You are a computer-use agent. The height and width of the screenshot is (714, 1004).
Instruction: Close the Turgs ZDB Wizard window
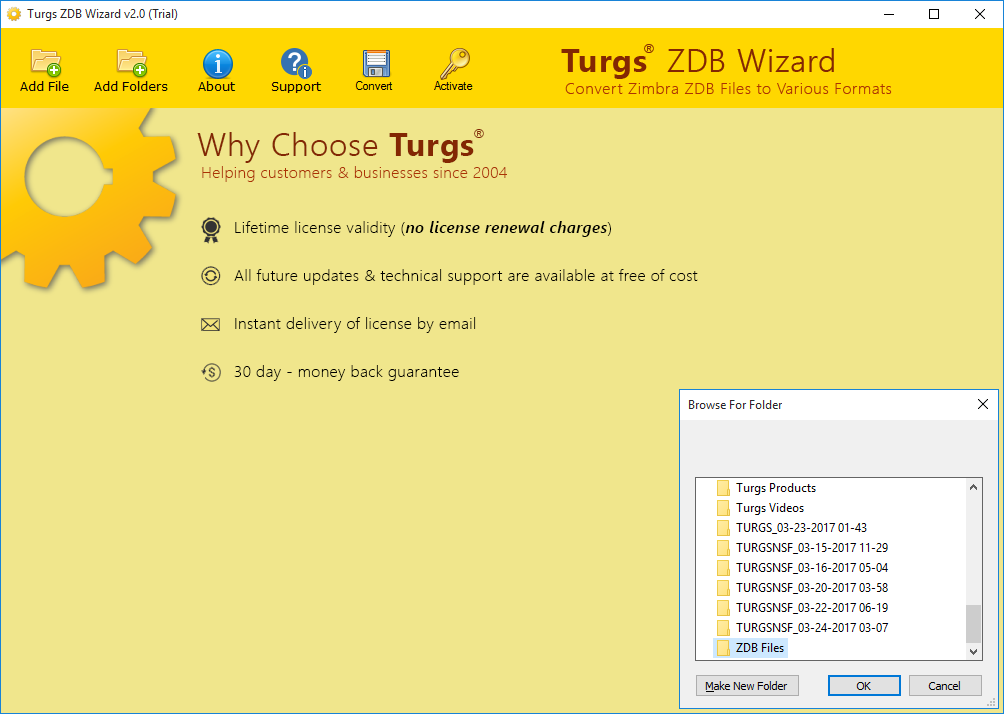coord(980,14)
